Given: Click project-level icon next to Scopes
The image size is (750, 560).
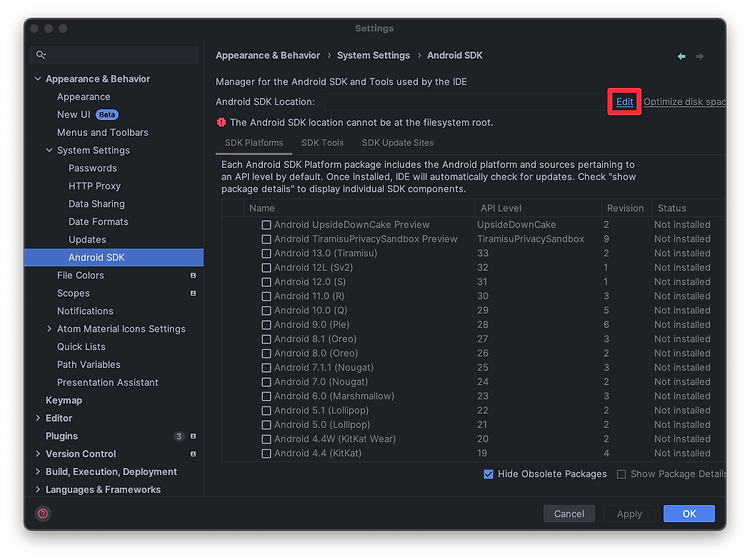Looking at the screenshot, I should 193,293.
